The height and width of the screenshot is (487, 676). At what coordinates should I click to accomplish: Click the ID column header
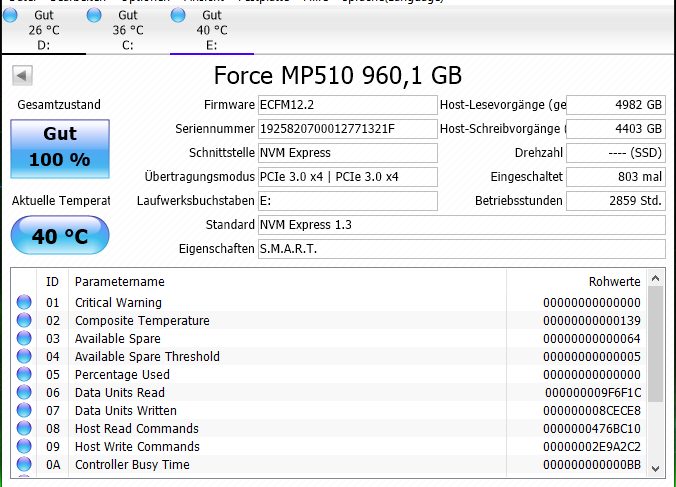[52, 281]
